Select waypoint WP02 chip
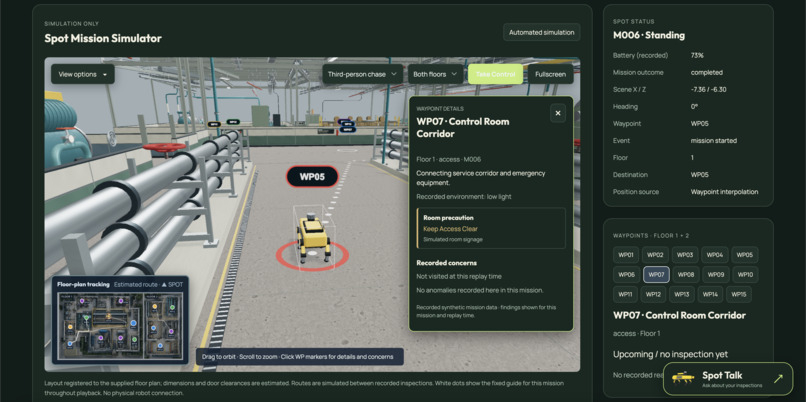Screen dimensions: 806x402 tap(655, 255)
